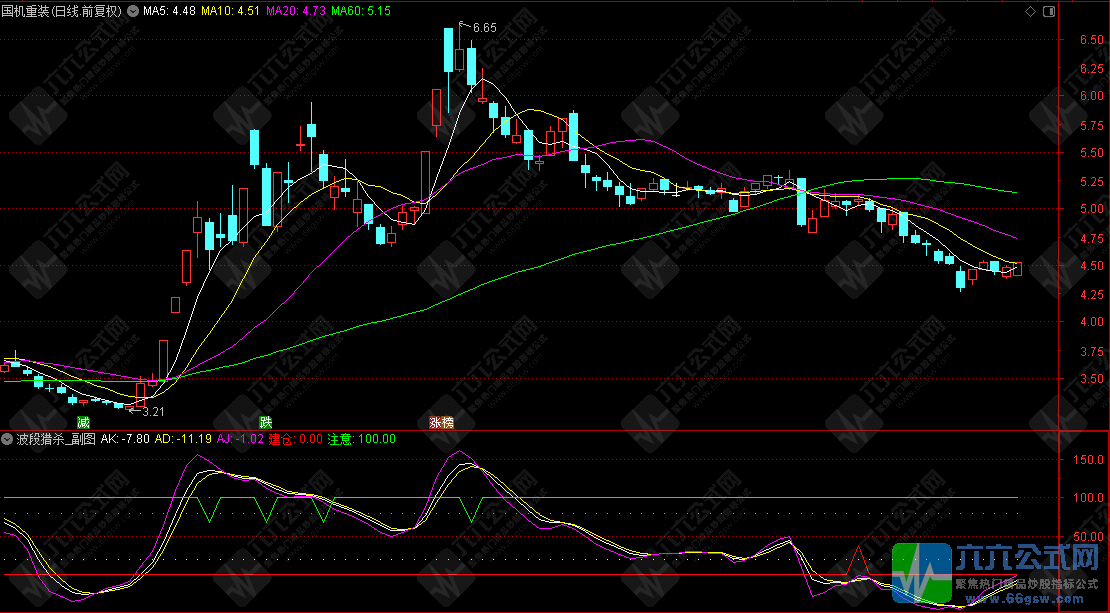Click the 国机重装 (日线.前复权) title
Viewport: 1110px width, 613px height.
[x=62, y=11]
